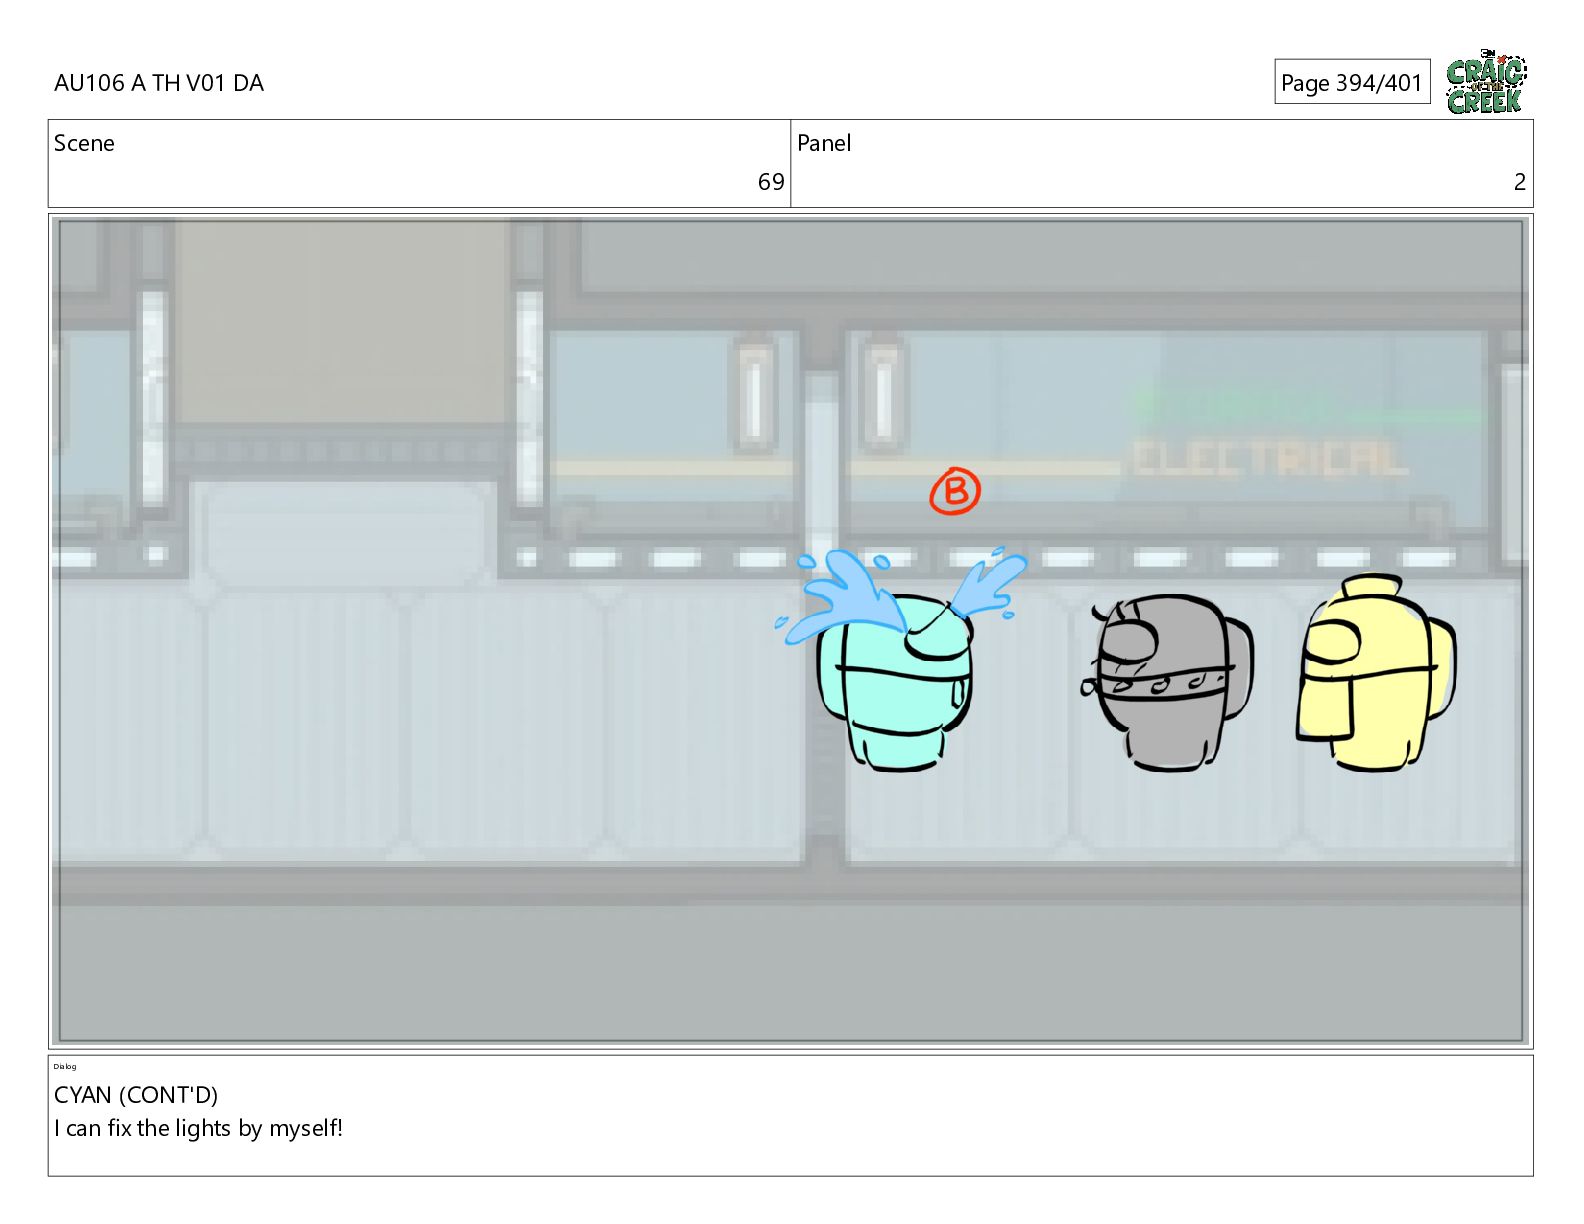
Task: Click the scene number 69
Action: [x=771, y=182]
